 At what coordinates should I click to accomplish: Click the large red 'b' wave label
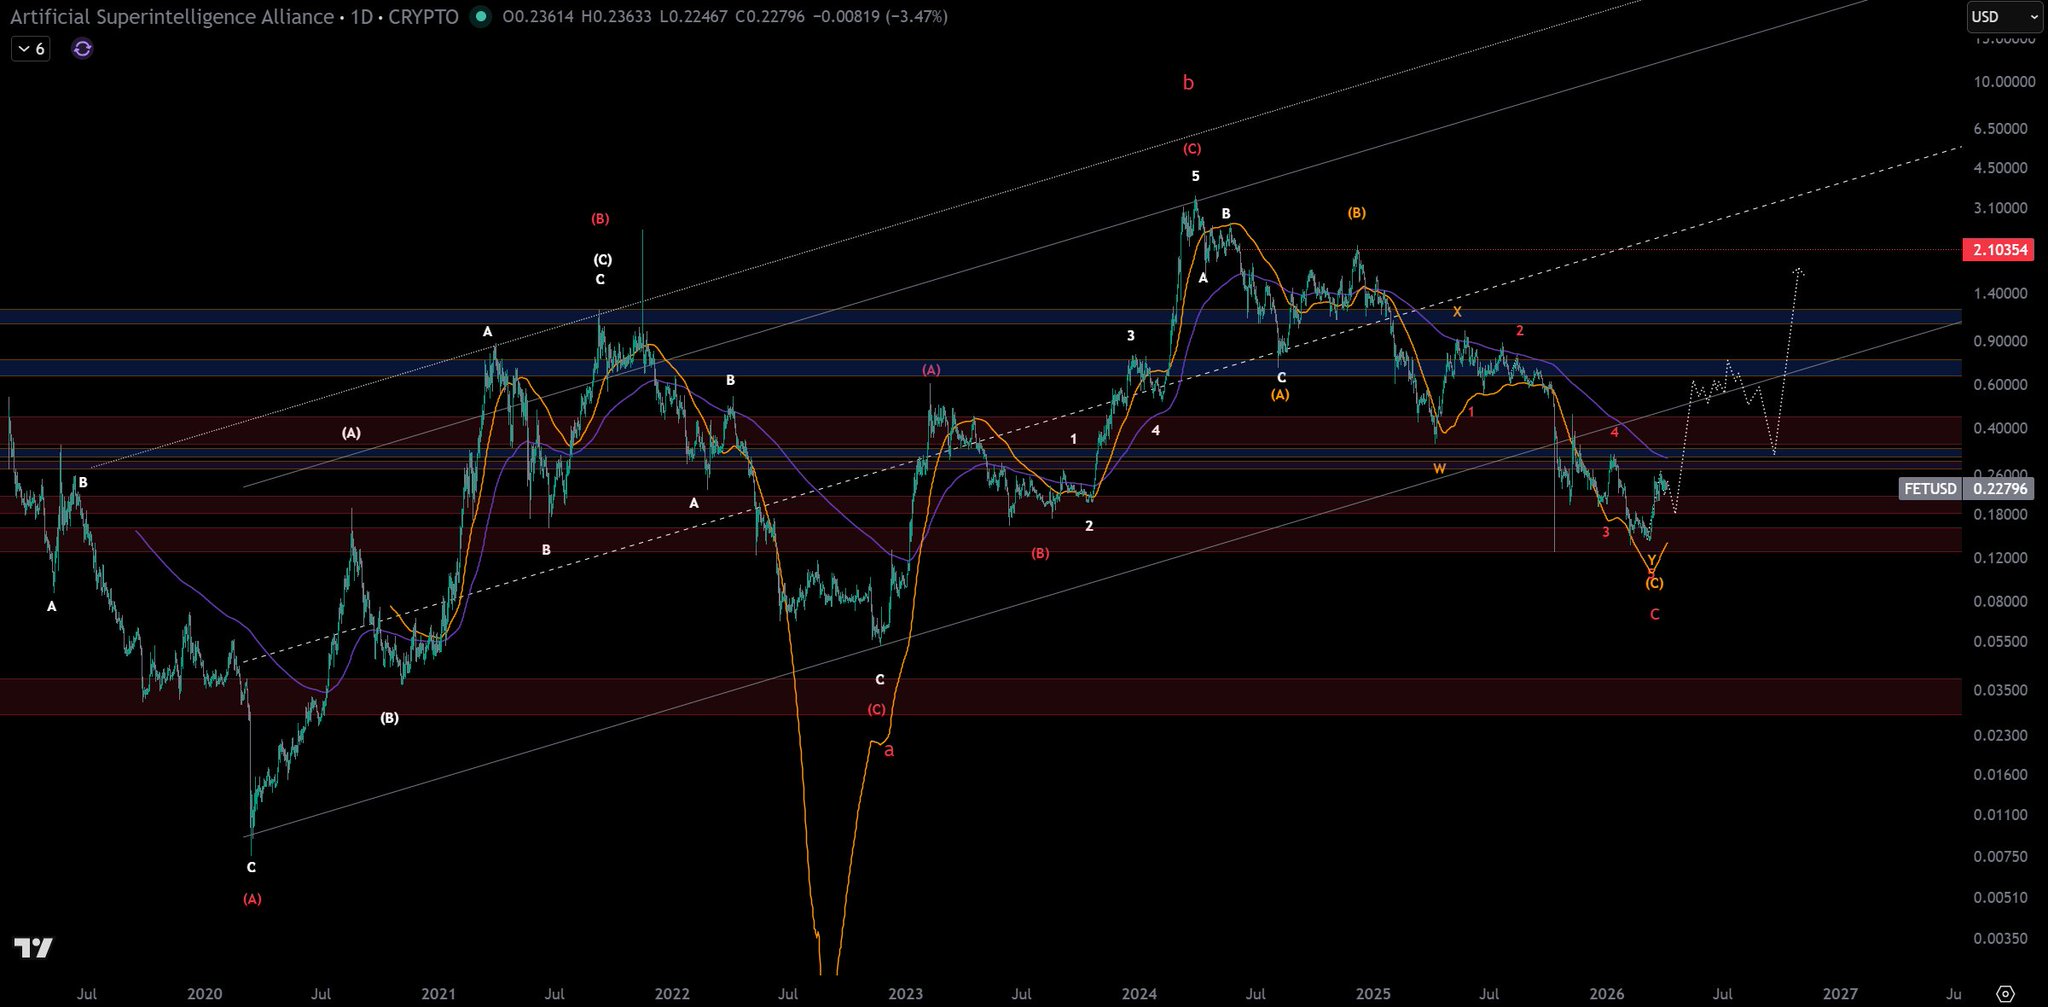tap(1188, 83)
